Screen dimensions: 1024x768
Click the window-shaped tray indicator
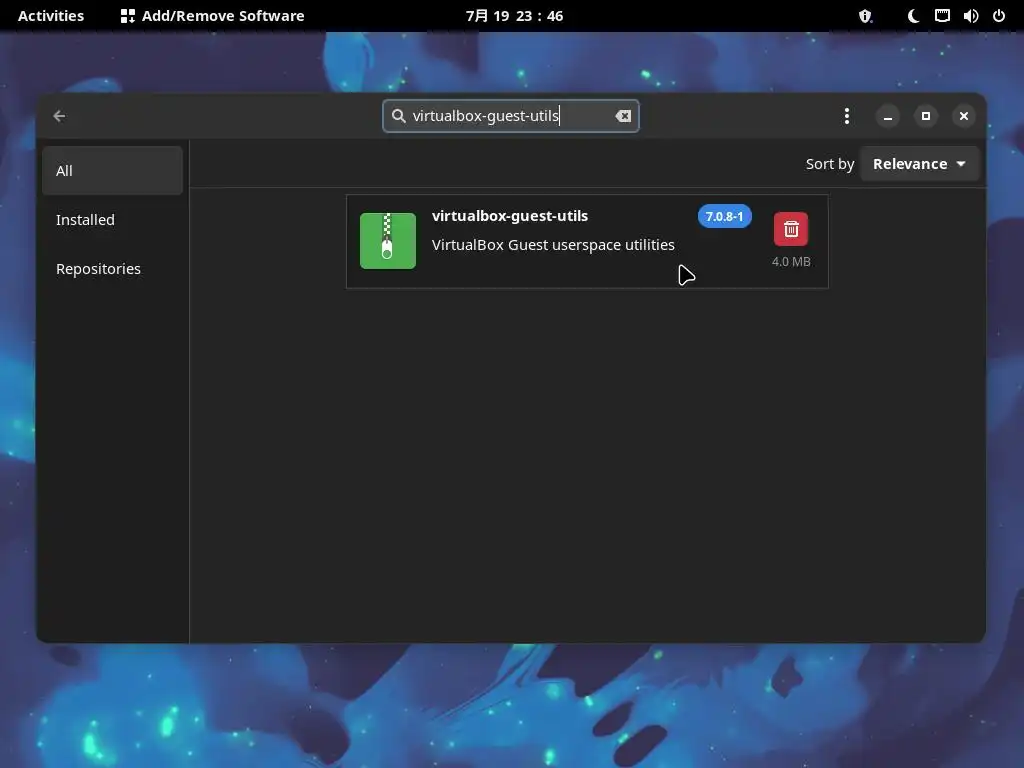pyautogui.click(x=942, y=16)
